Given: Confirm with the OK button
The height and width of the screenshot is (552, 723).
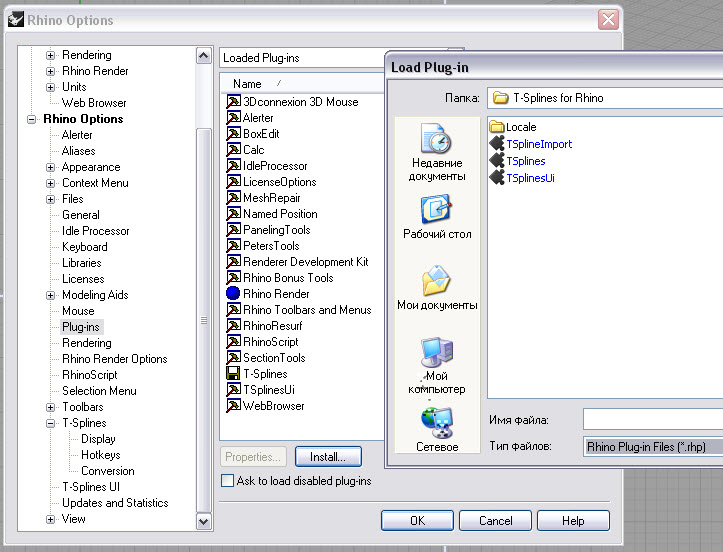Looking at the screenshot, I should 417,520.
